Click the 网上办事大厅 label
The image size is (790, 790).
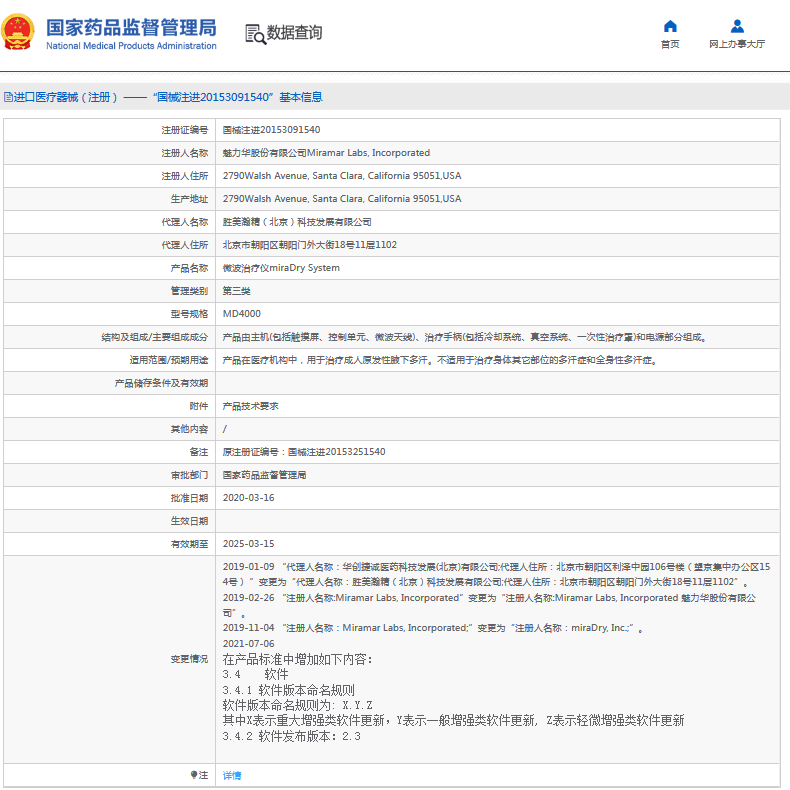coord(737,44)
